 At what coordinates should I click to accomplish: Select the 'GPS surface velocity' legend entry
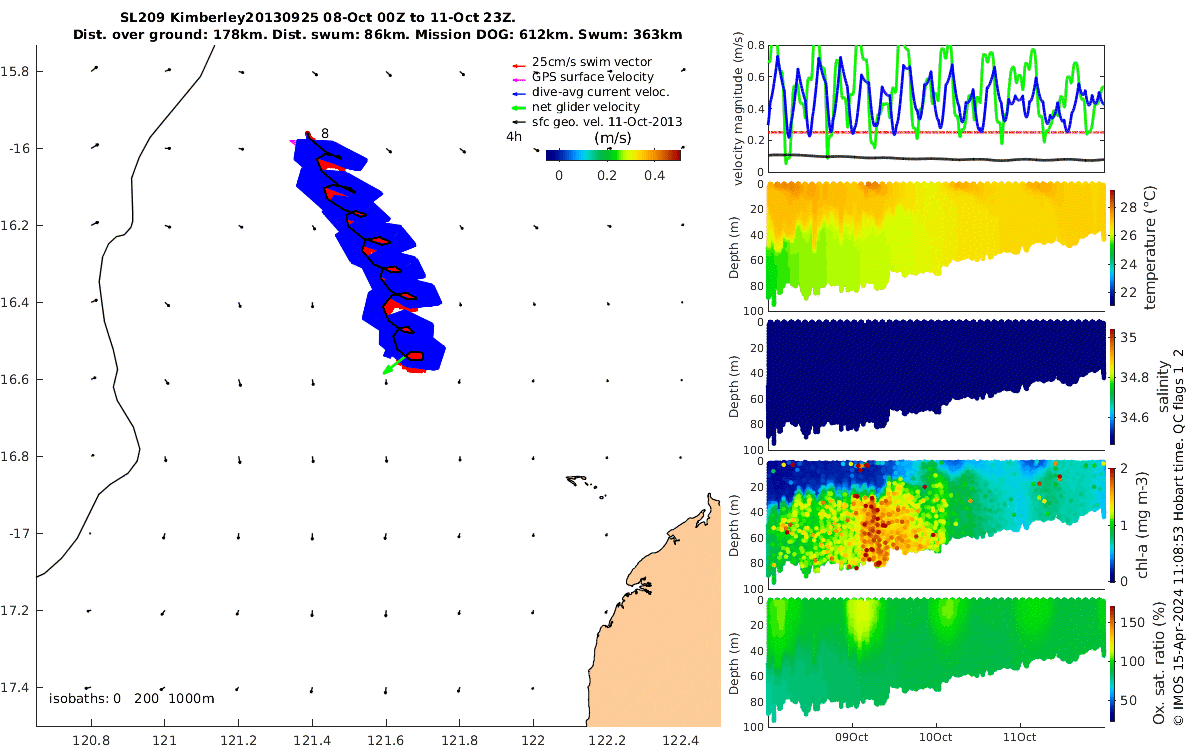tap(592, 77)
